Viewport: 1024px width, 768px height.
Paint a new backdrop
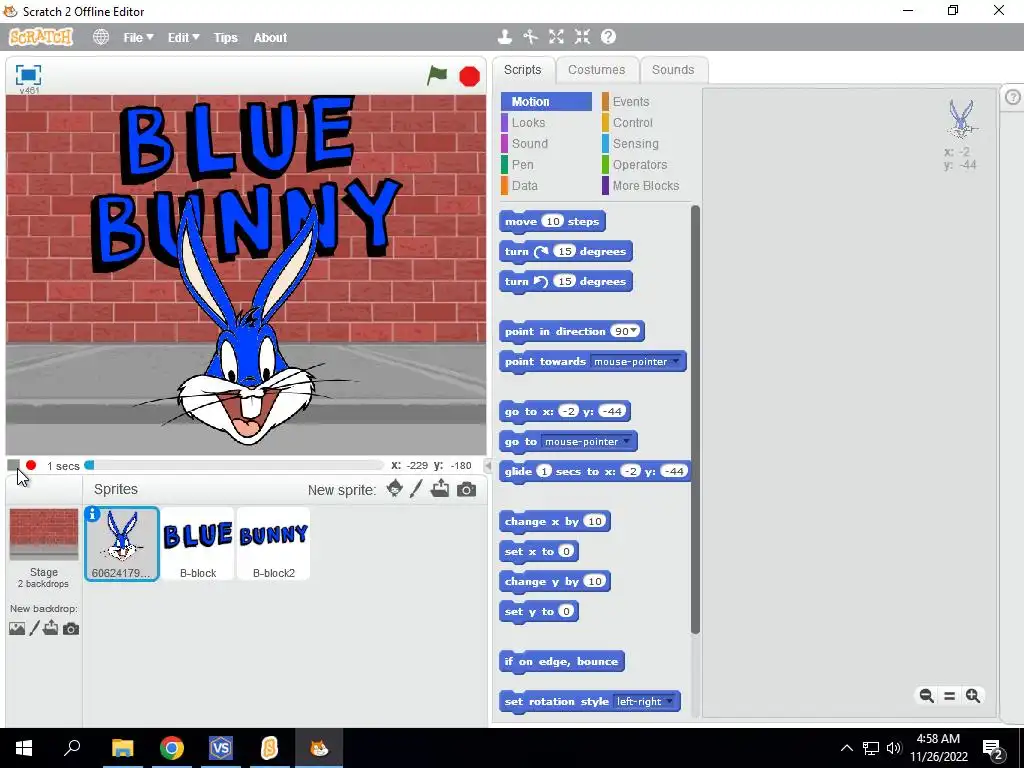(x=34, y=628)
